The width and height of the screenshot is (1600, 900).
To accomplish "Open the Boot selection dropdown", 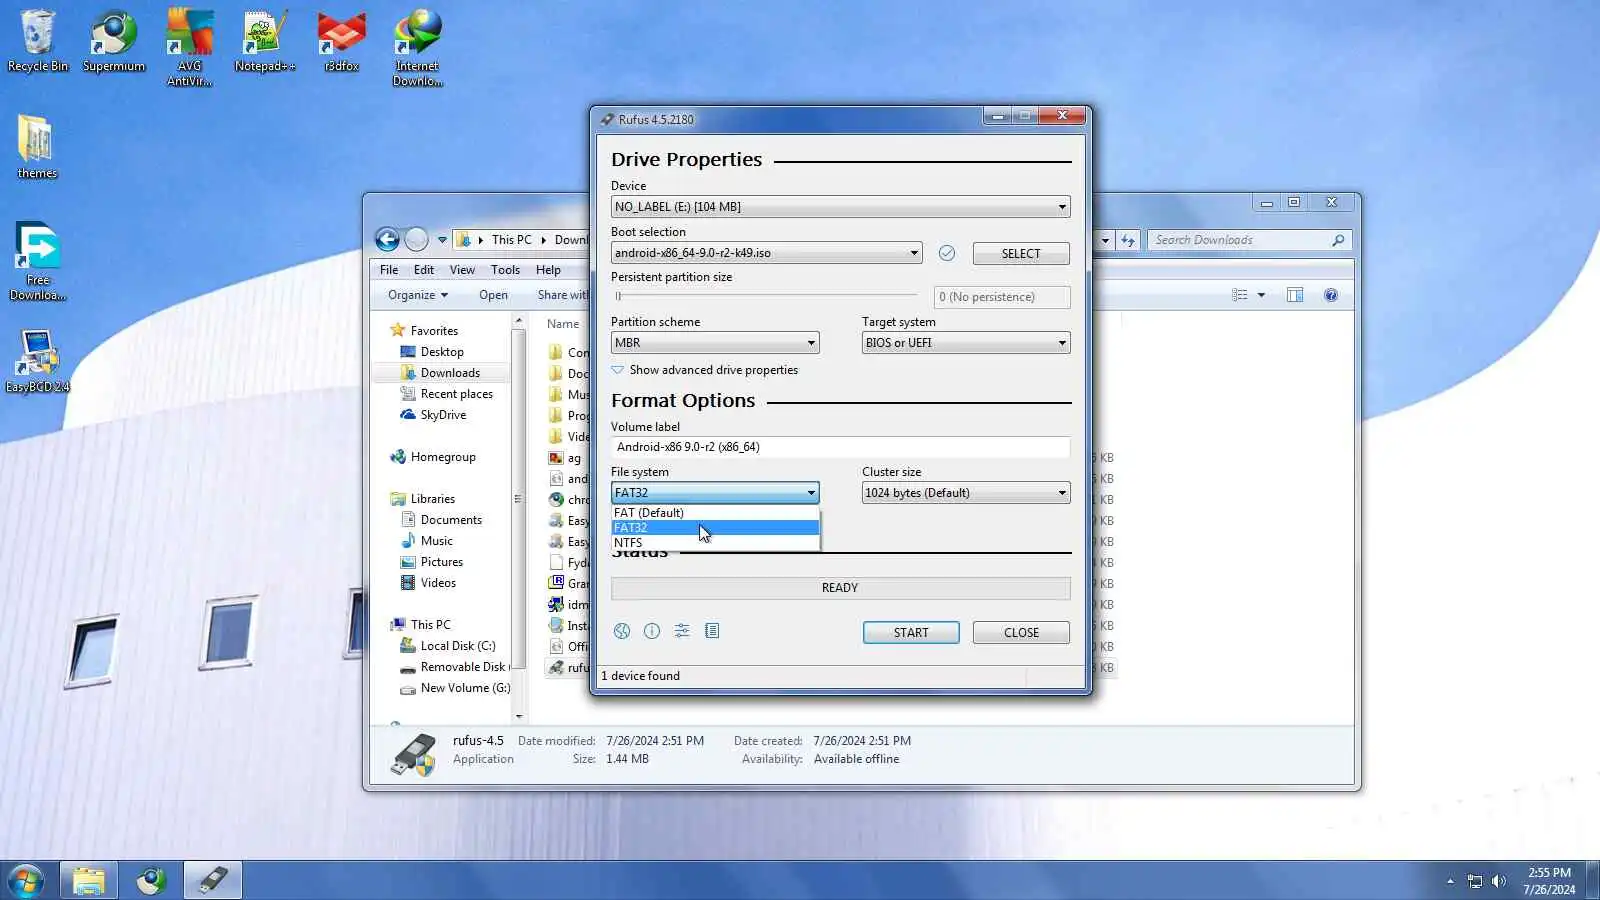I will click(766, 253).
